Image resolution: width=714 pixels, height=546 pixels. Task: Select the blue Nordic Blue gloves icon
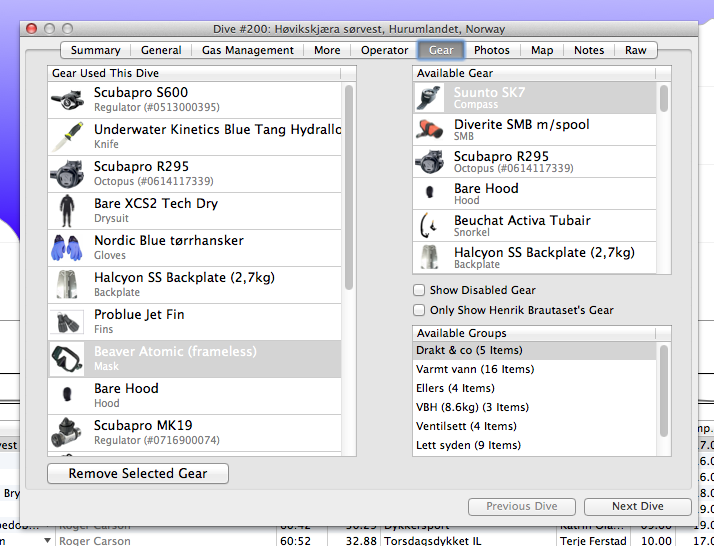[69, 248]
